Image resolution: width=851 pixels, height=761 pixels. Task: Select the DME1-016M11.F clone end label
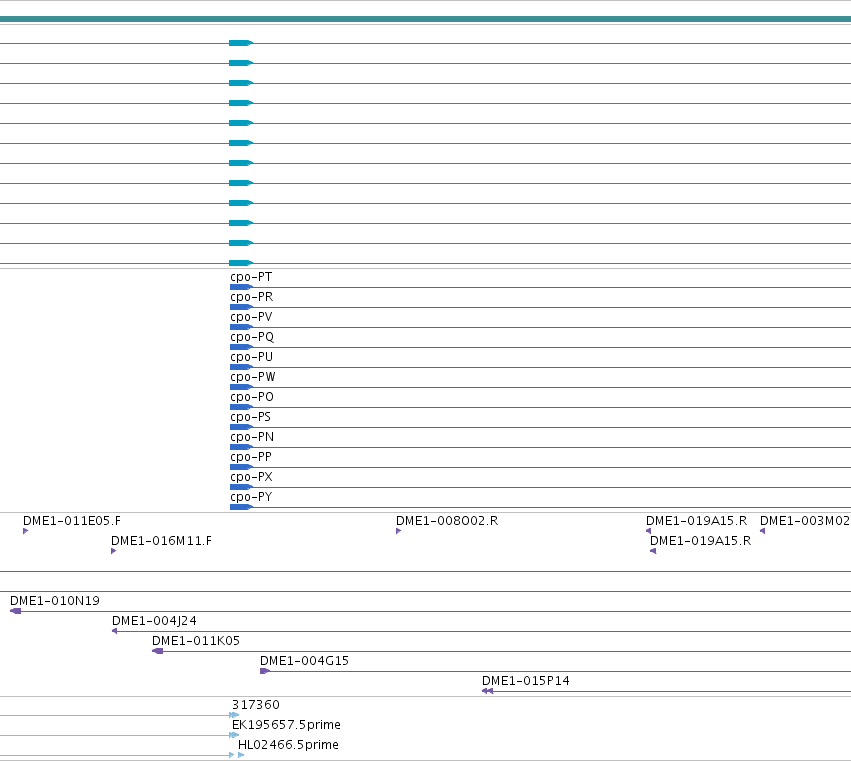(x=161, y=541)
